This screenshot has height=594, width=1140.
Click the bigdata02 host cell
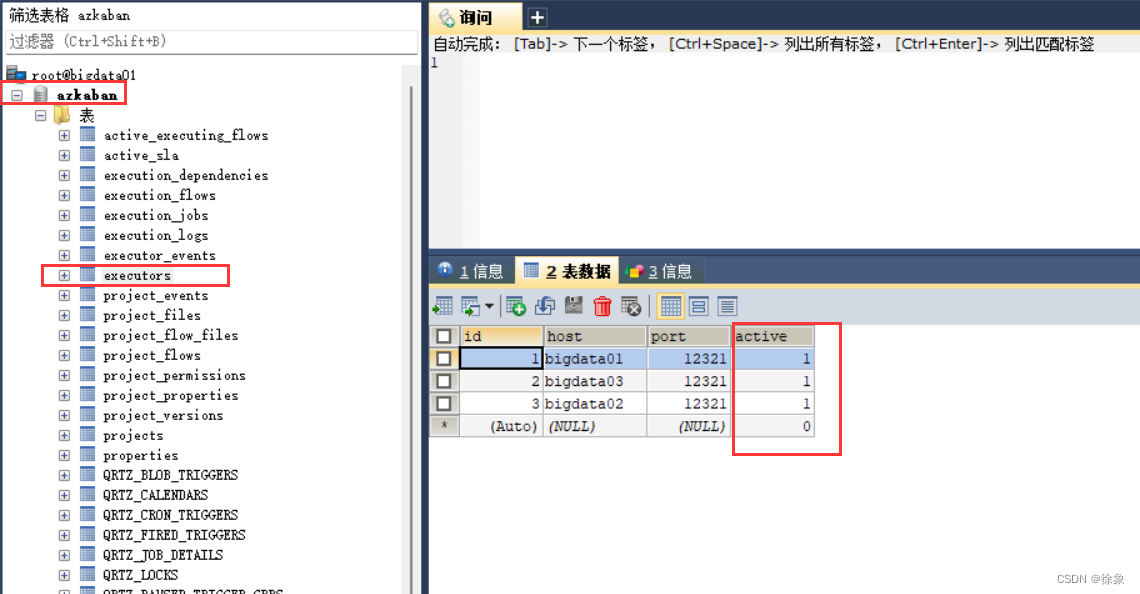click(595, 404)
